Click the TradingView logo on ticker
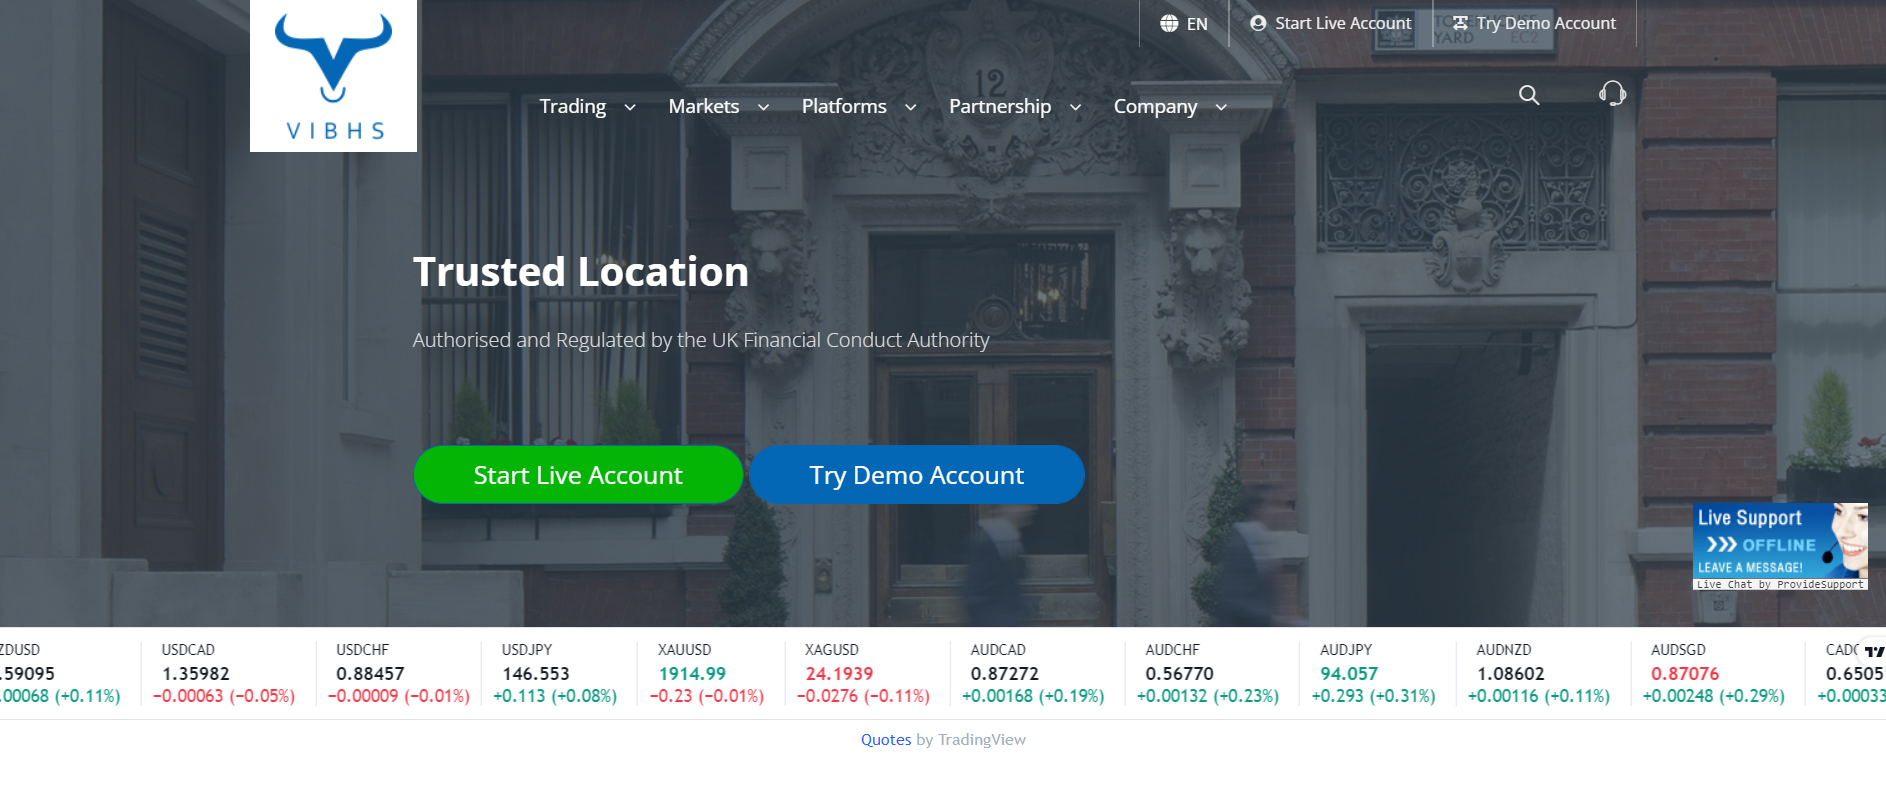This screenshot has width=1886, height=793. (1873, 651)
